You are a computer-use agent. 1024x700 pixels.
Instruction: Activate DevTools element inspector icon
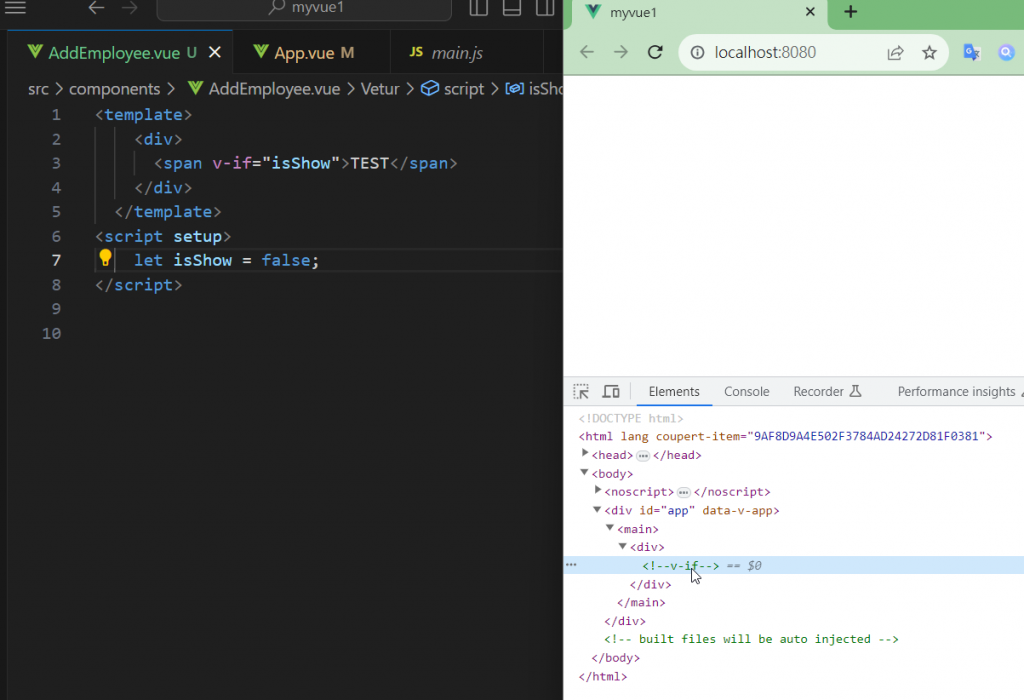coord(581,391)
